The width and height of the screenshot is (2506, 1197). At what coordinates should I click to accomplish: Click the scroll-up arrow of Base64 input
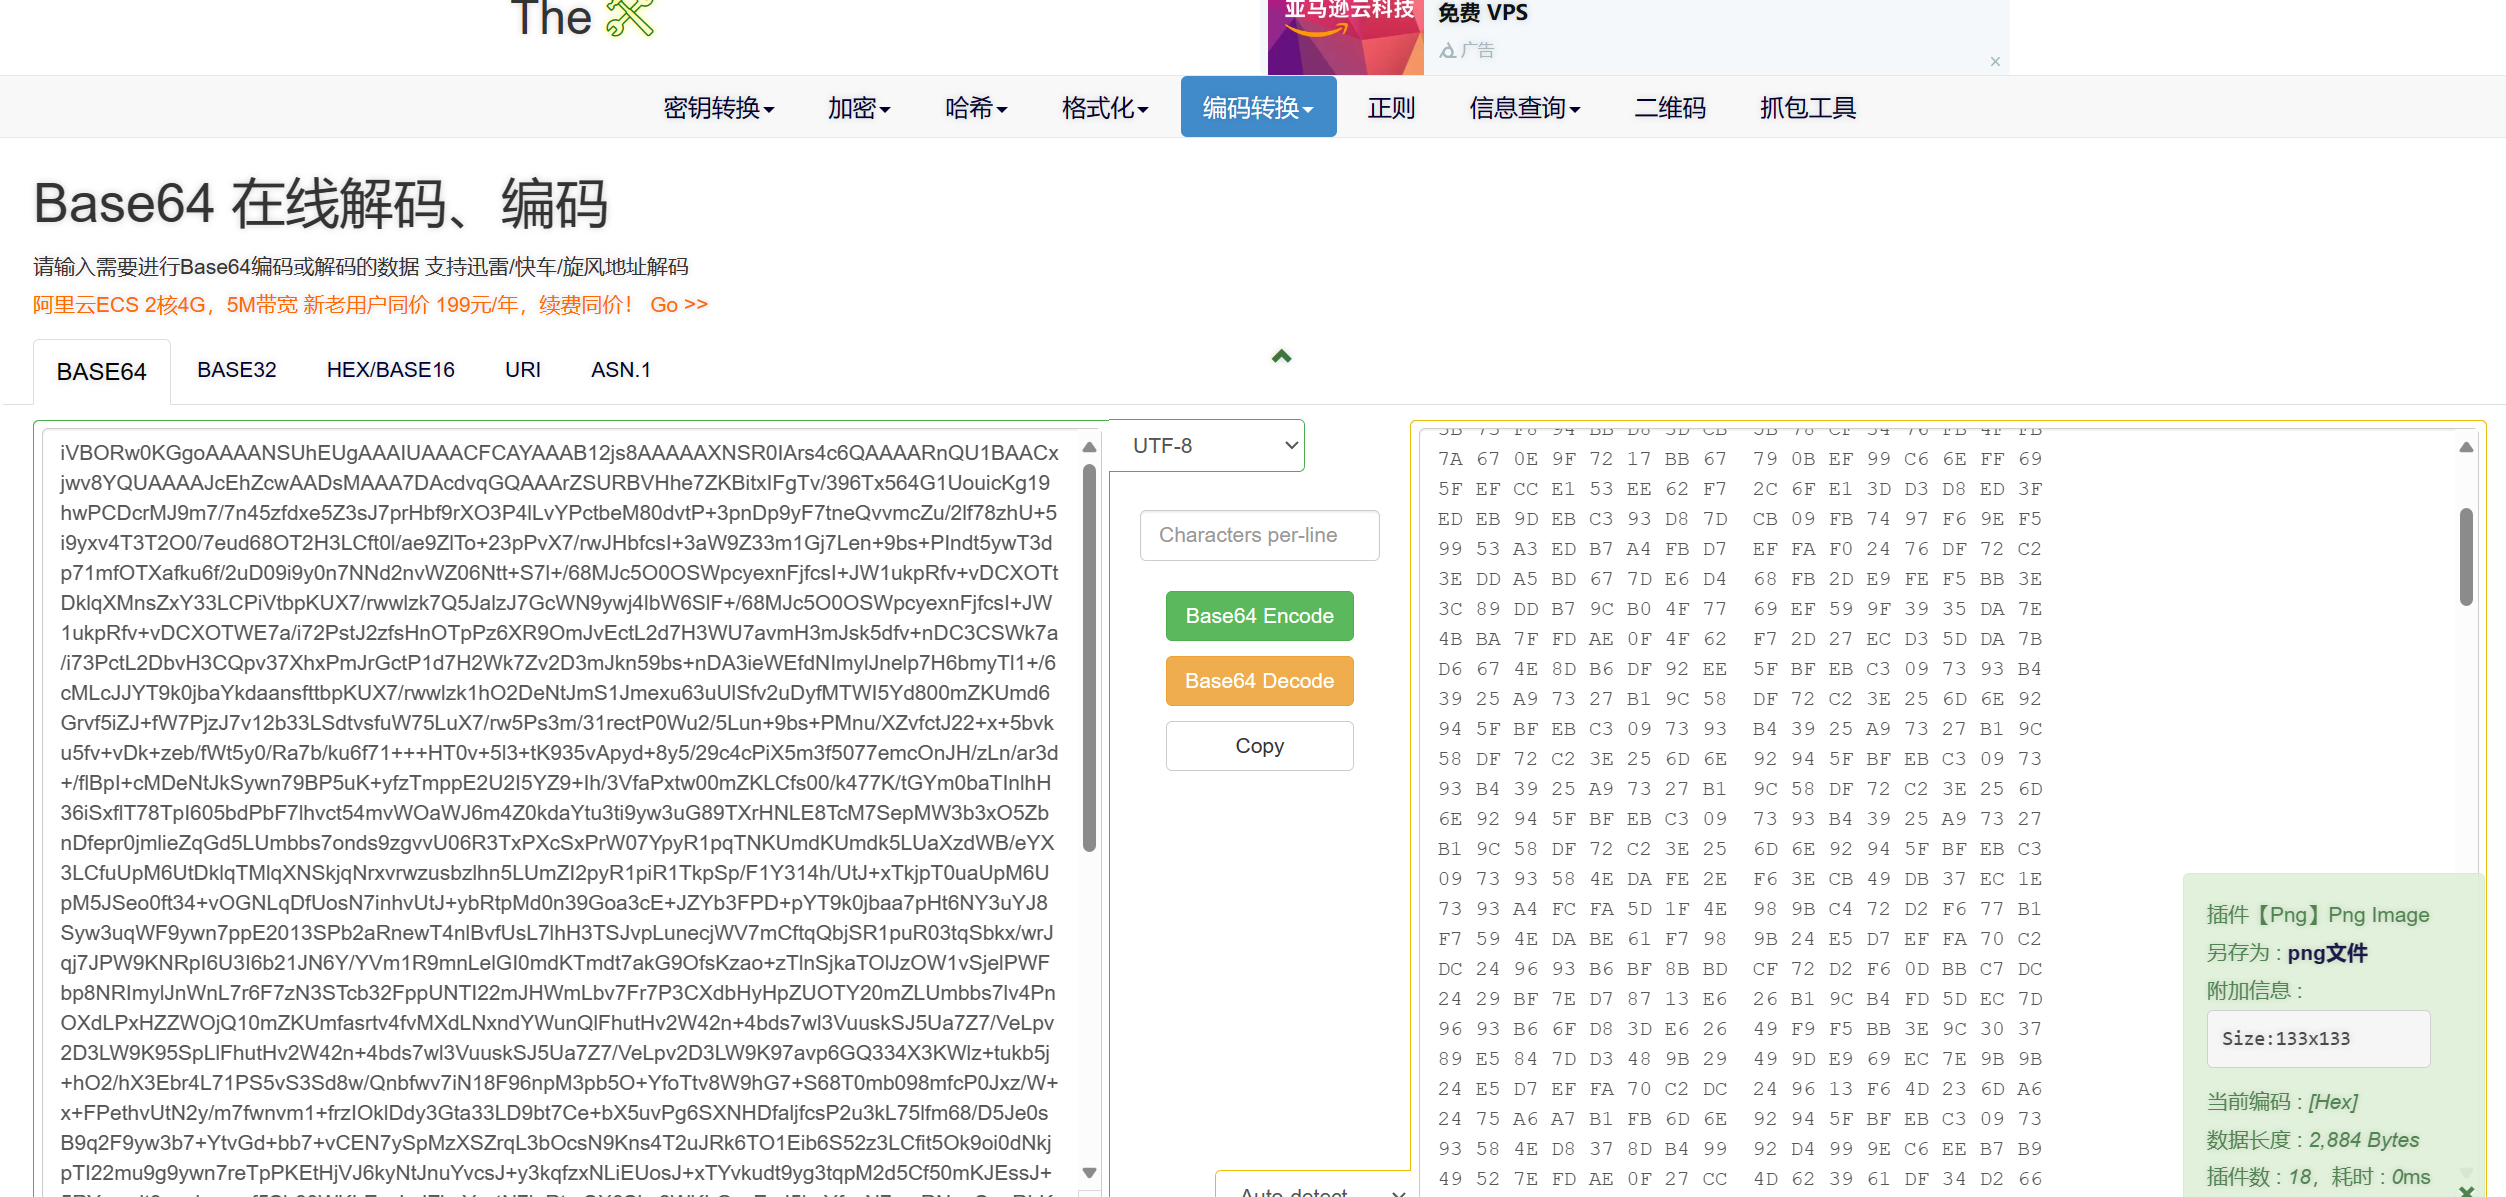(x=1089, y=447)
